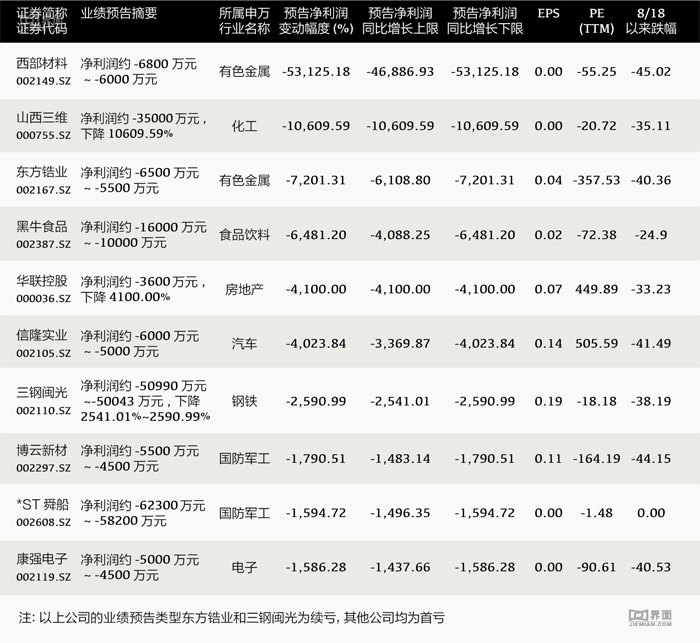Select stock name 三钢闽光
700x643 pixels.
(42, 392)
